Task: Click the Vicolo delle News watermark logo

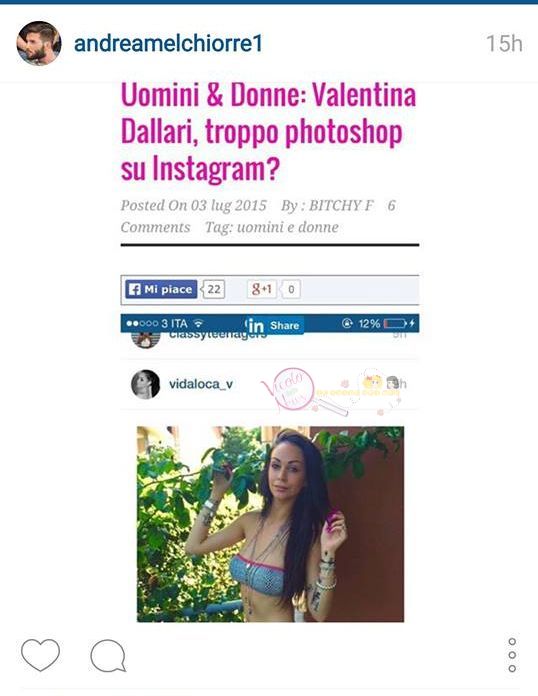Action: click(288, 390)
